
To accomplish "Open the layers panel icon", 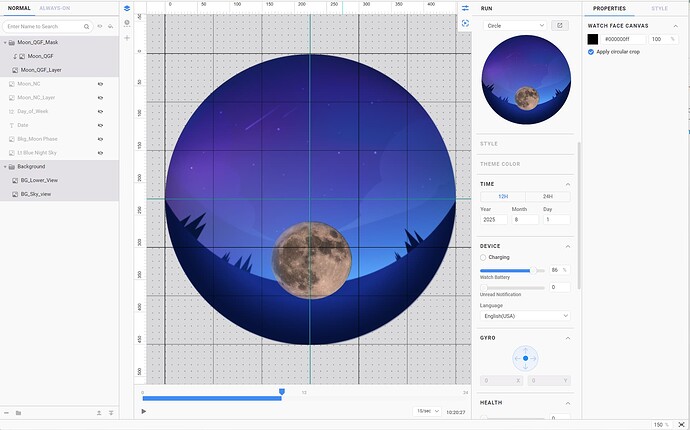I will coord(127,8).
